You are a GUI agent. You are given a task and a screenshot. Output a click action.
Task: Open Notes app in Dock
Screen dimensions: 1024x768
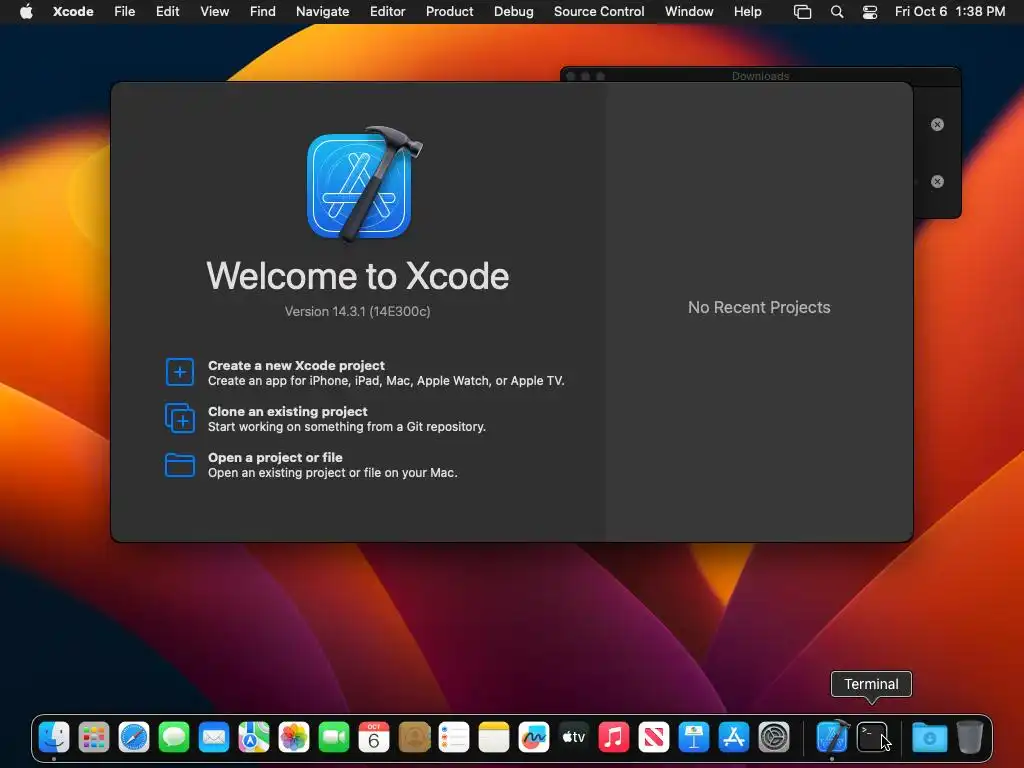pos(494,738)
